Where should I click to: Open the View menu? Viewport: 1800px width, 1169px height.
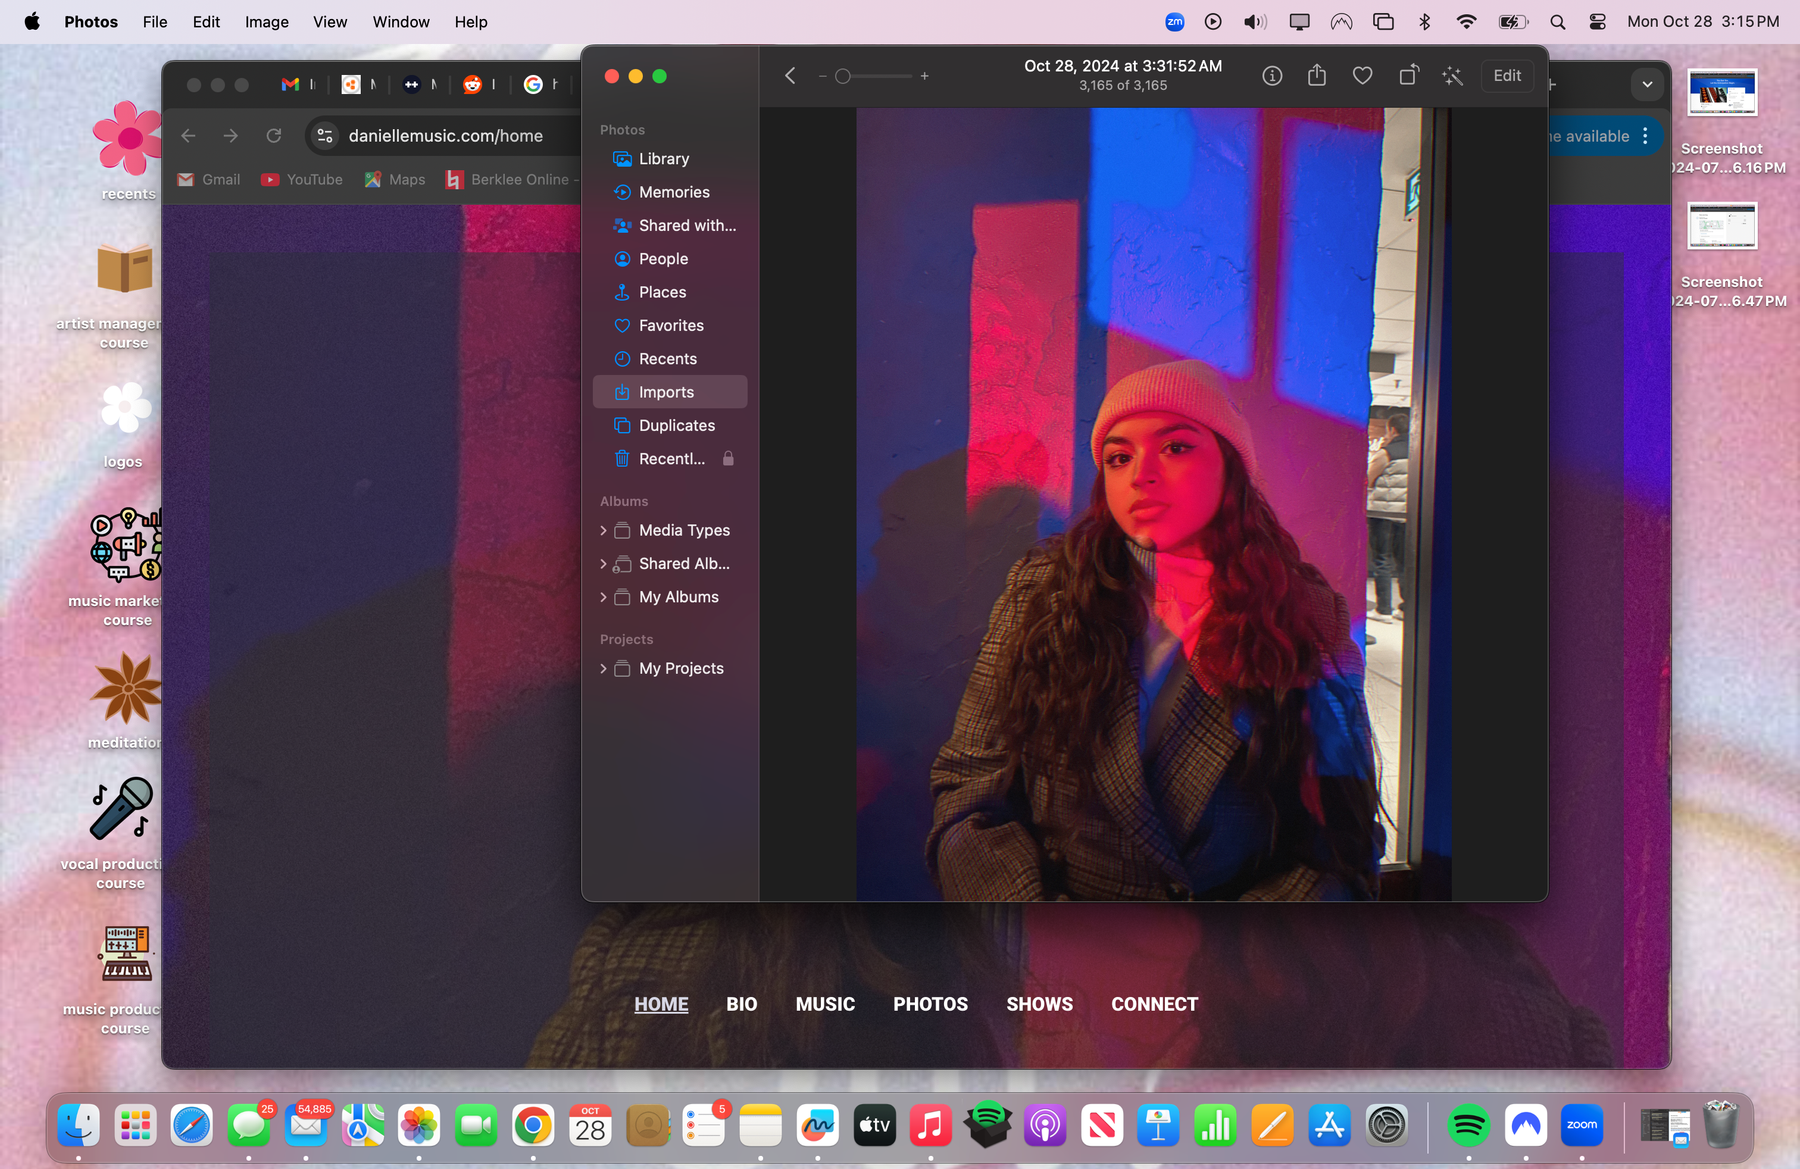click(329, 22)
